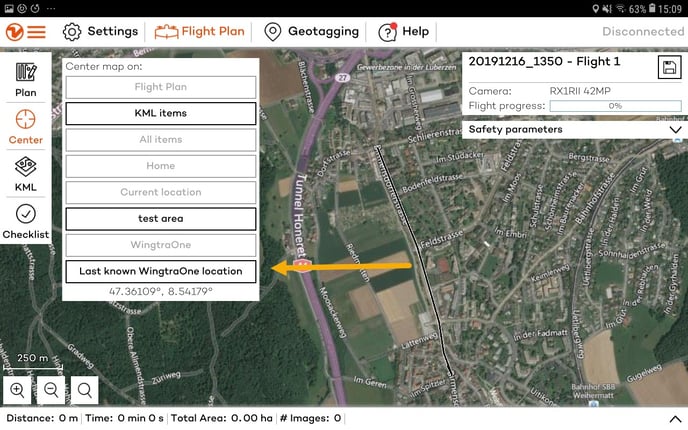
Task: Open the Settings tab
Action: coord(100,31)
